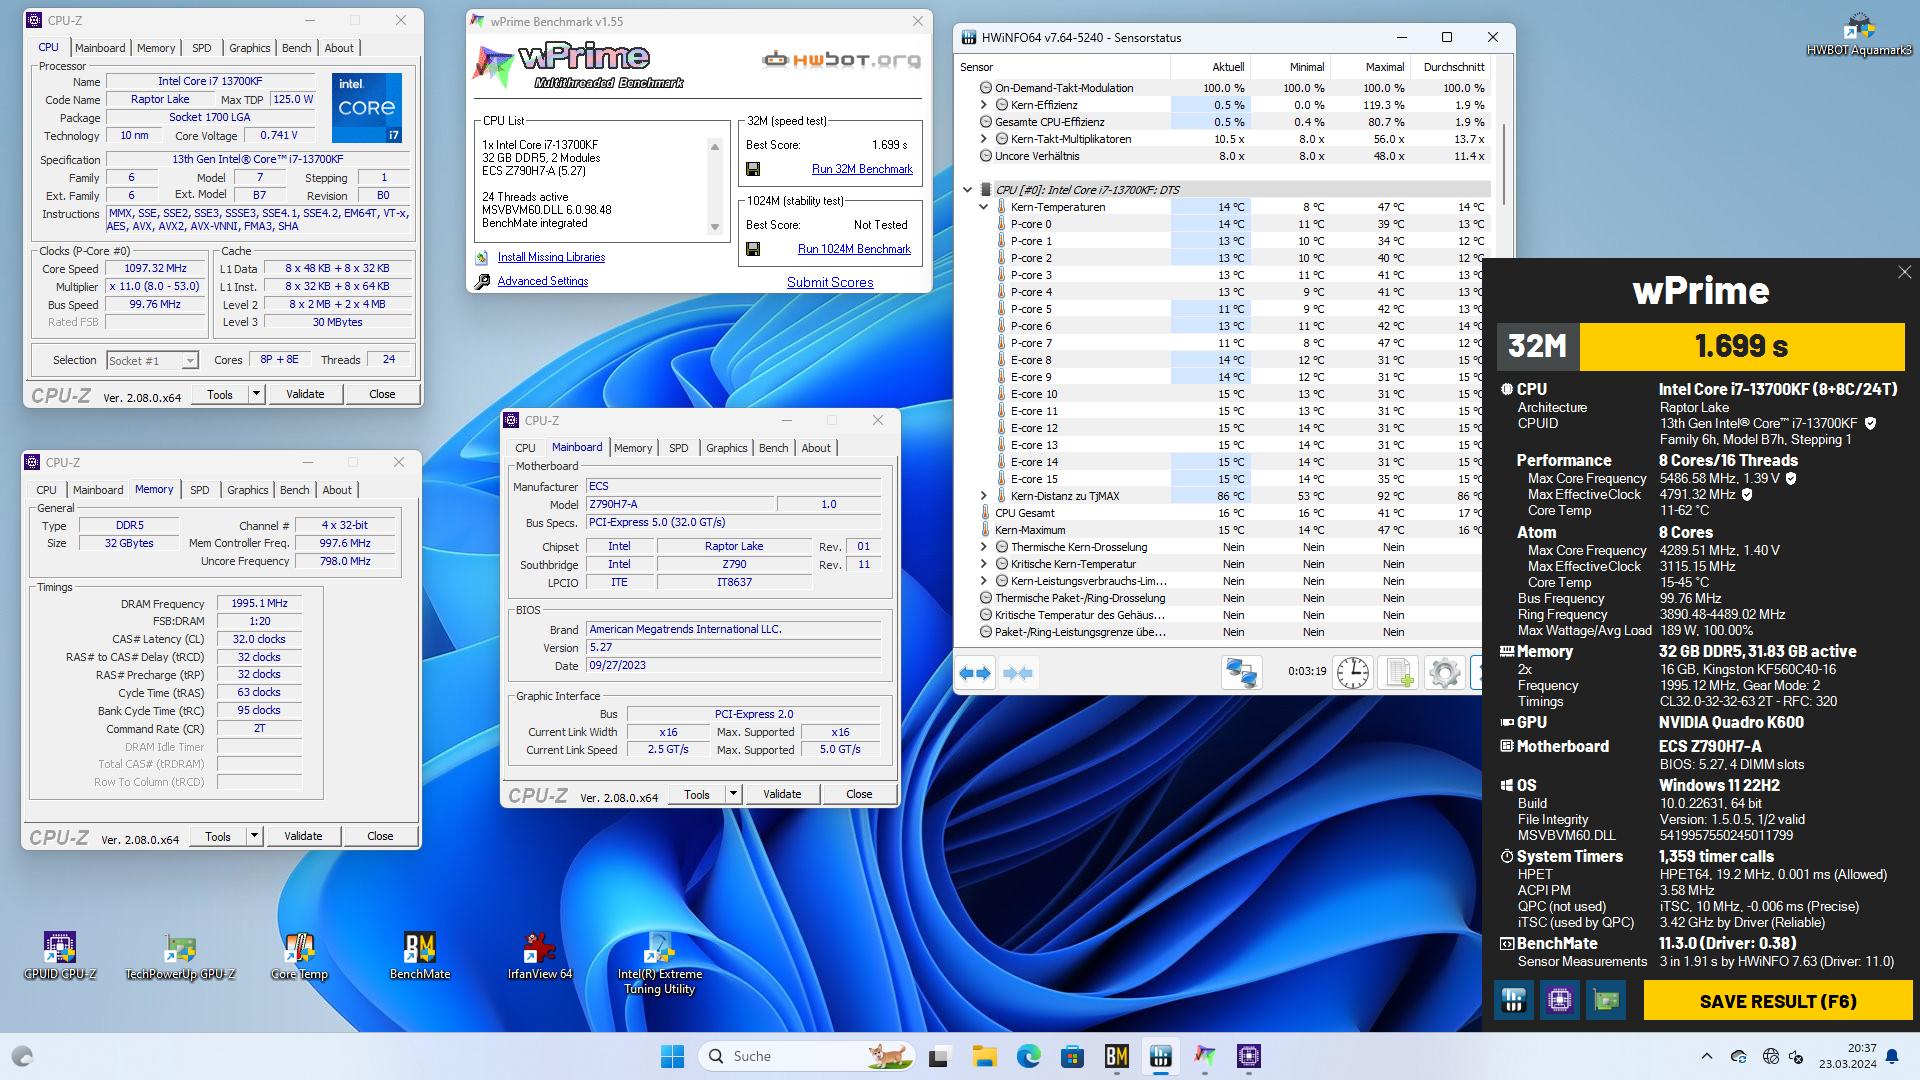The width and height of the screenshot is (1920, 1080).
Task: Switch to SPD tab in top CPU-Z
Action: point(201,48)
